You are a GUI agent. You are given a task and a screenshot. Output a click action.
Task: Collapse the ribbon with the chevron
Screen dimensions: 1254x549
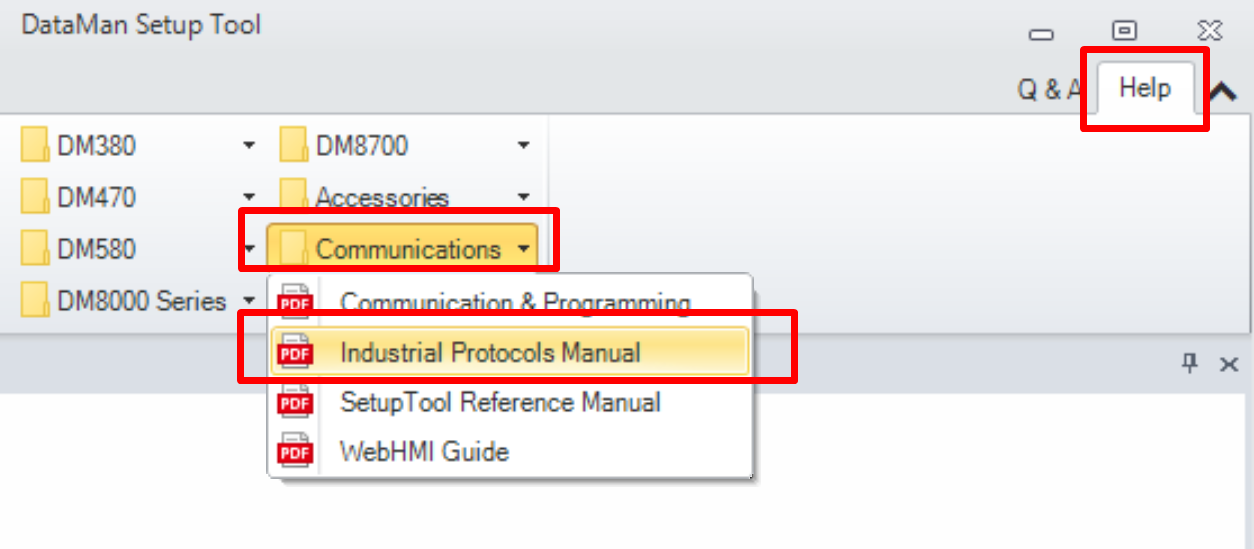pyautogui.click(x=1222, y=92)
